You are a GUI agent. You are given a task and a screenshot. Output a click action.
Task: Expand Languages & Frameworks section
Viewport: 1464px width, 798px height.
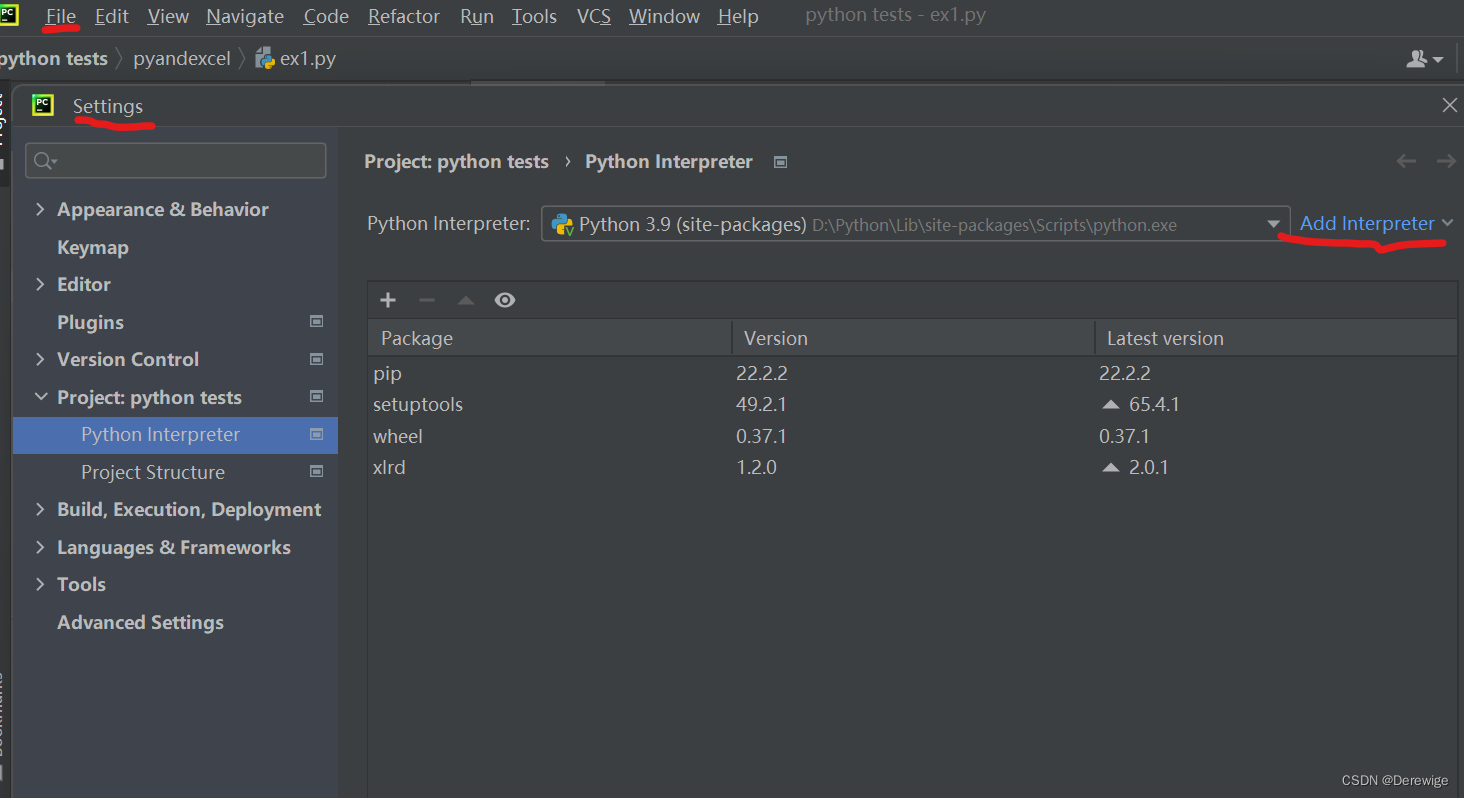click(x=40, y=547)
